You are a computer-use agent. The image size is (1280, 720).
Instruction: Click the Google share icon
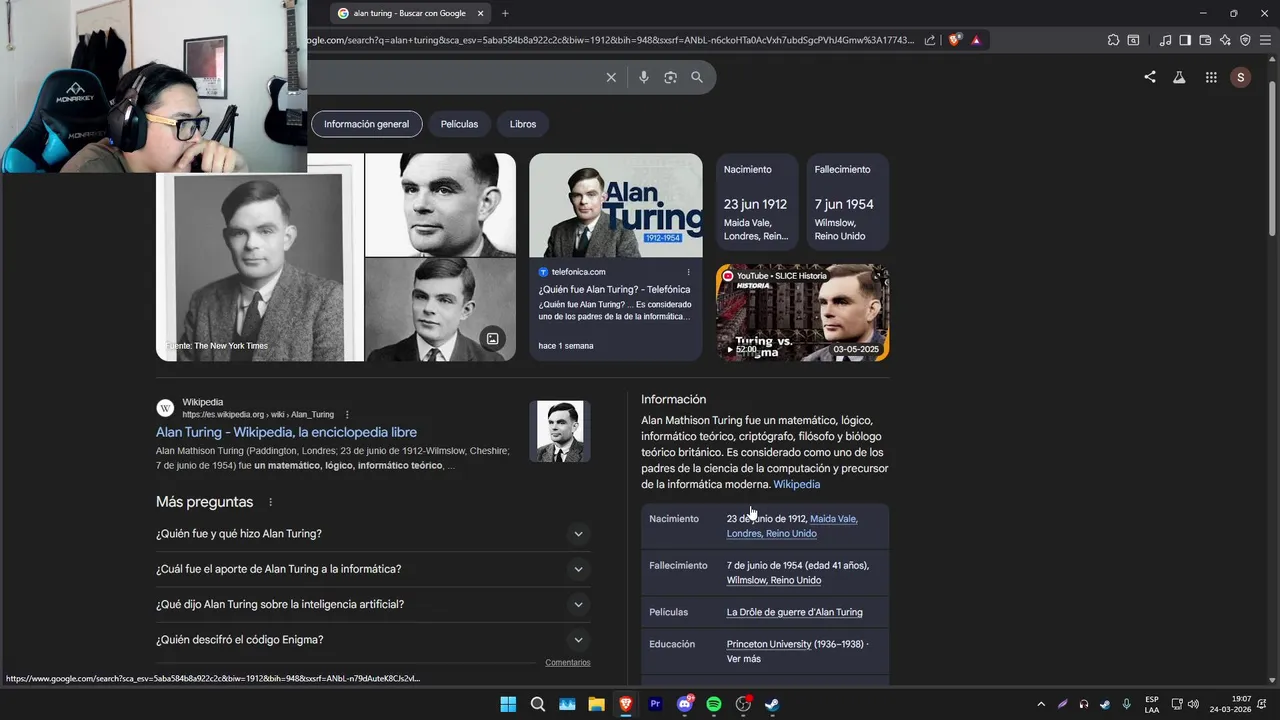click(x=1150, y=77)
